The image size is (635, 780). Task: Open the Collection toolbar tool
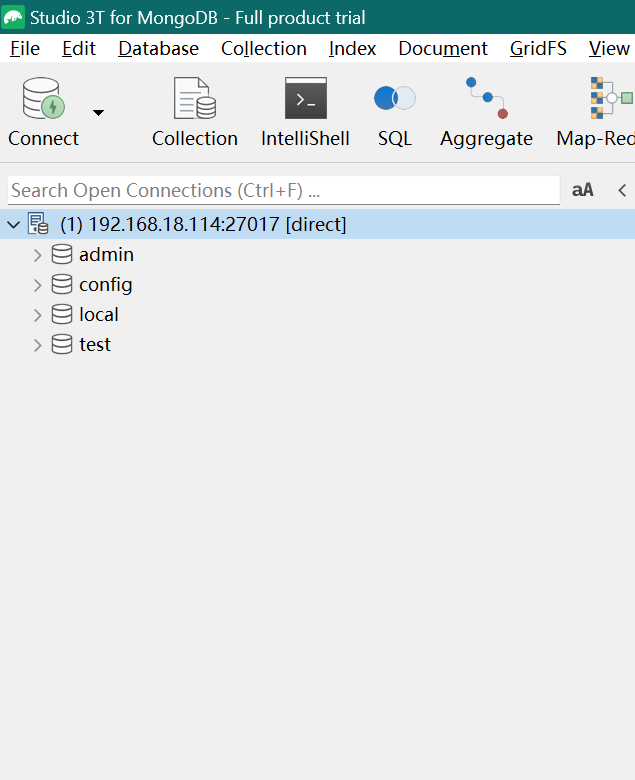[x=194, y=112]
